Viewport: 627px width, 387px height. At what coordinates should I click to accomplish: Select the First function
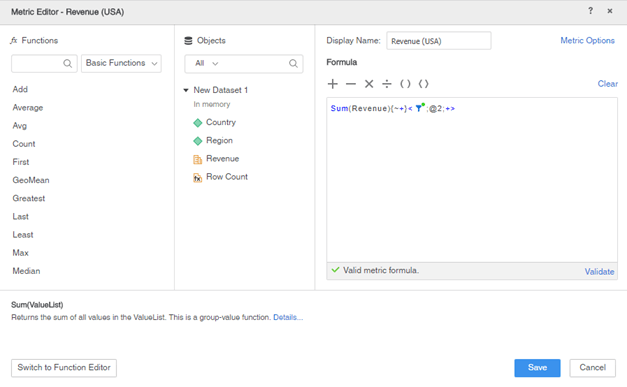pyautogui.click(x=21, y=162)
